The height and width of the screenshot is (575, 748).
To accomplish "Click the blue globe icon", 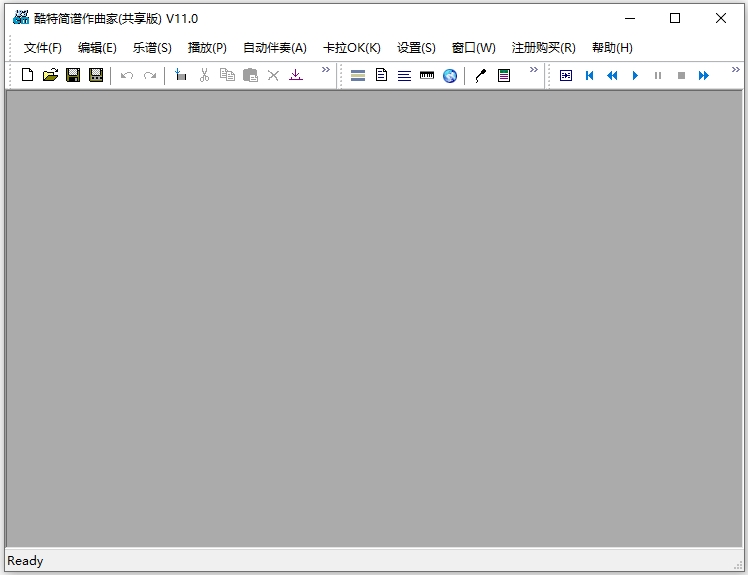I will coord(450,75).
